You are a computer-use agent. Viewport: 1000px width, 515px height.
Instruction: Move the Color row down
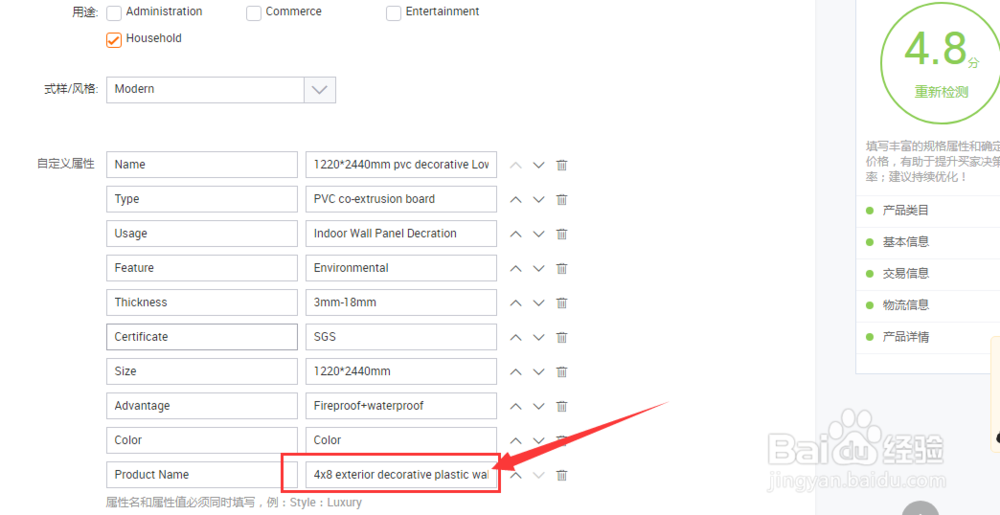[x=539, y=441]
